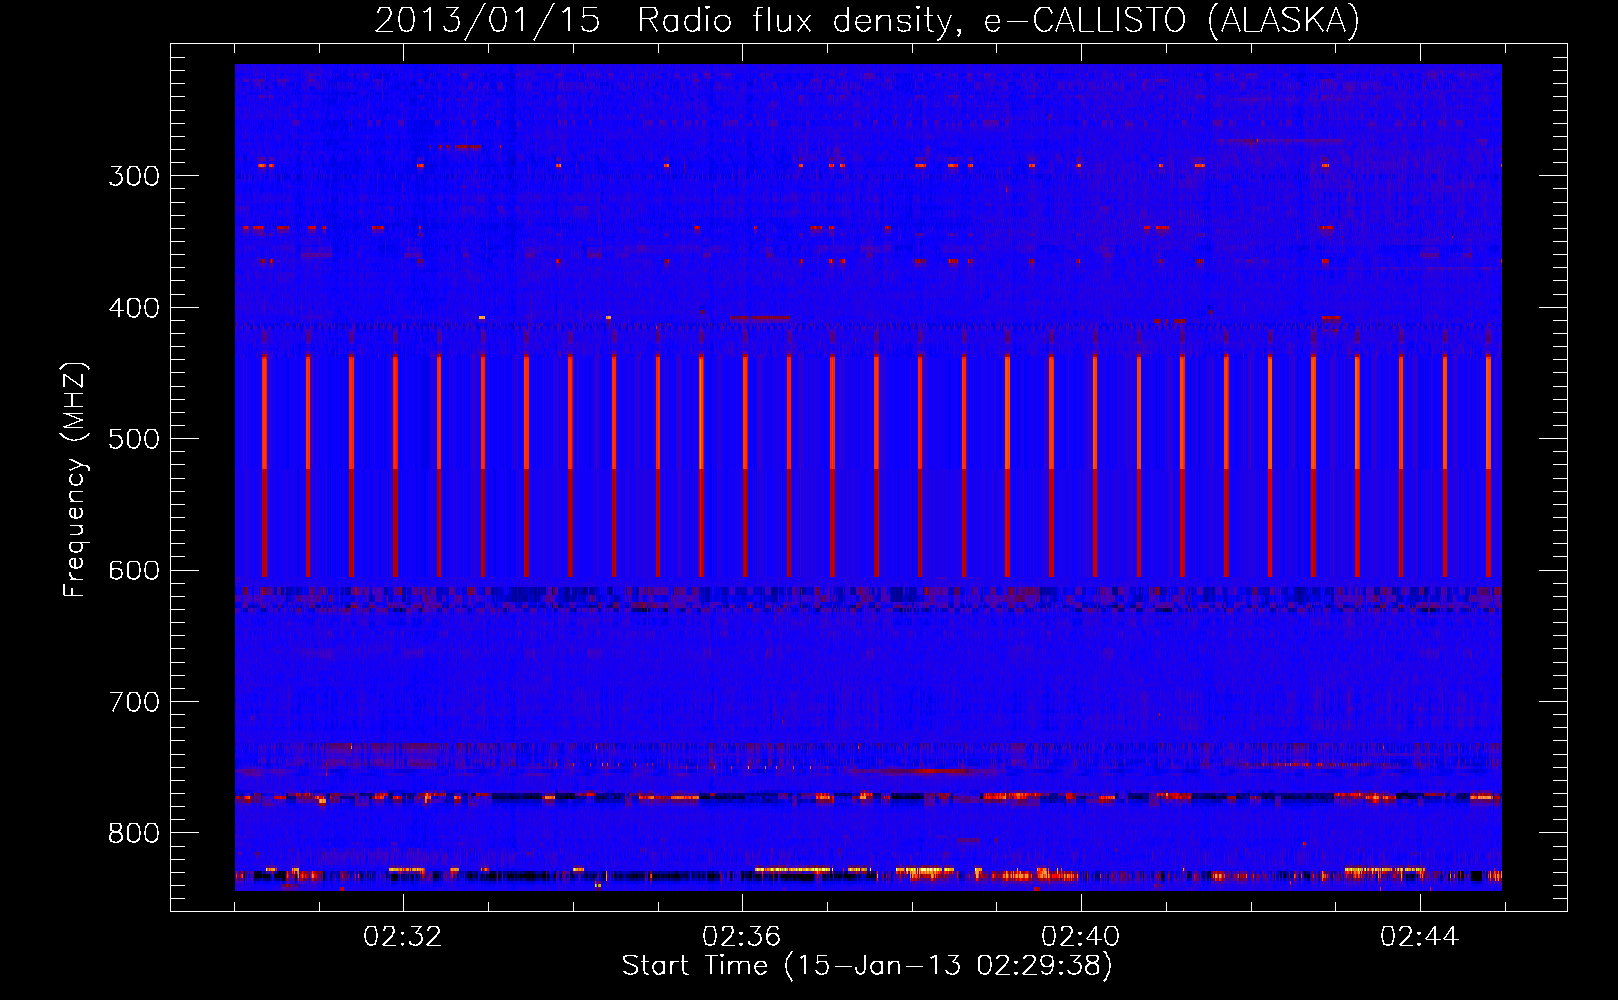The width and height of the screenshot is (1618, 1000).
Task: Click the 'Start Time (15-Jan-13 02:29:38)' label
Action: point(867,966)
